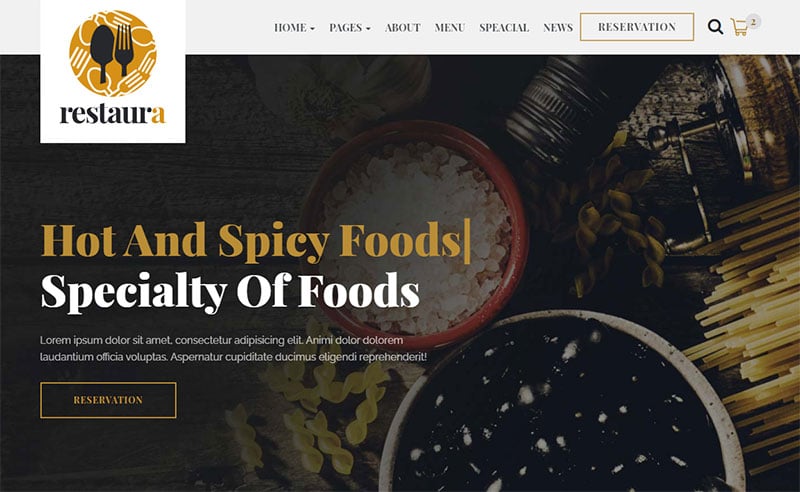The height and width of the screenshot is (492, 800).
Task: Click the red salt bowl image
Action: click(x=414, y=232)
